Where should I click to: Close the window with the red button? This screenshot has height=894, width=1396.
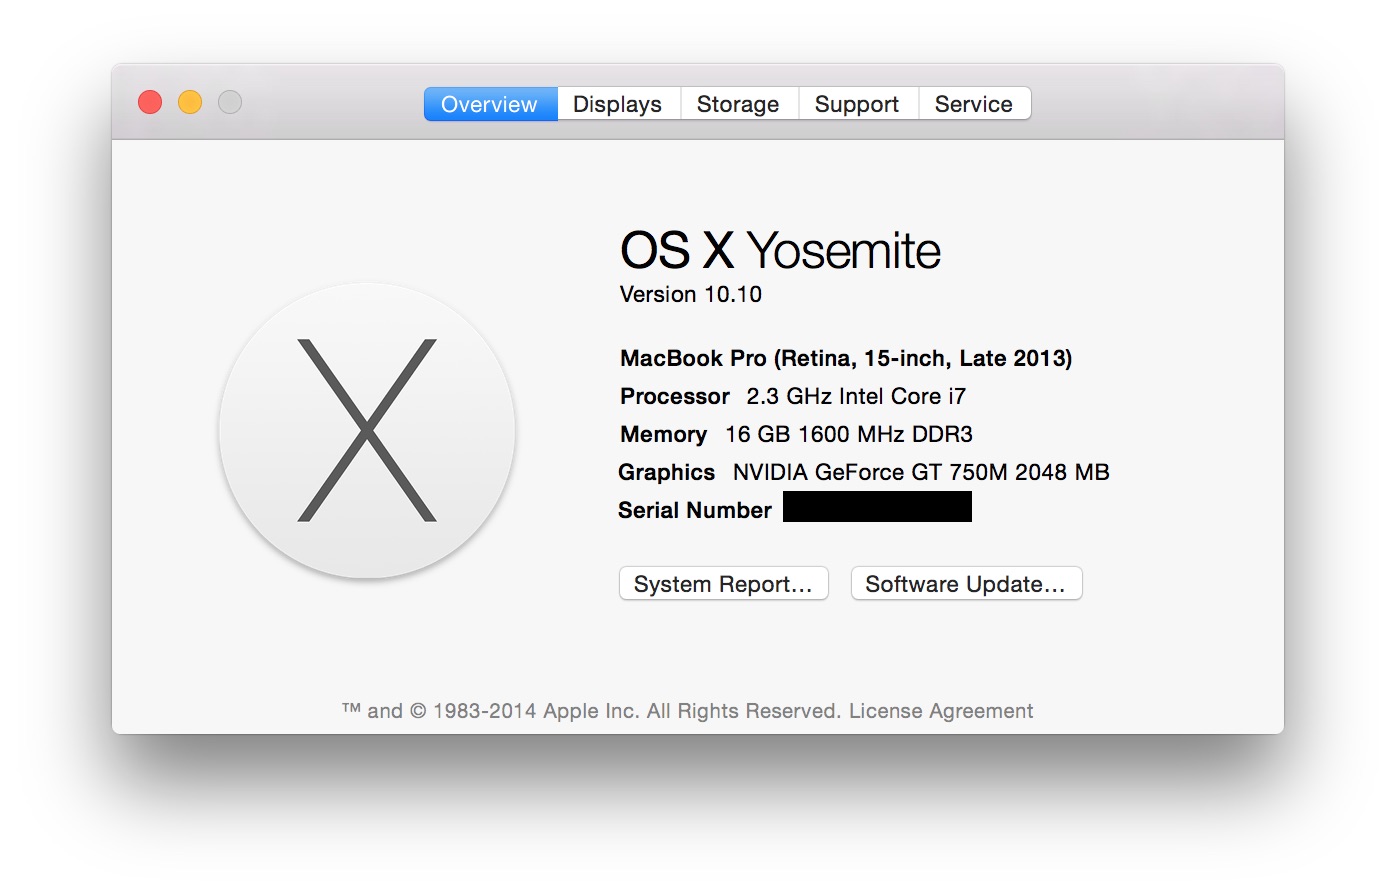[x=150, y=102]
